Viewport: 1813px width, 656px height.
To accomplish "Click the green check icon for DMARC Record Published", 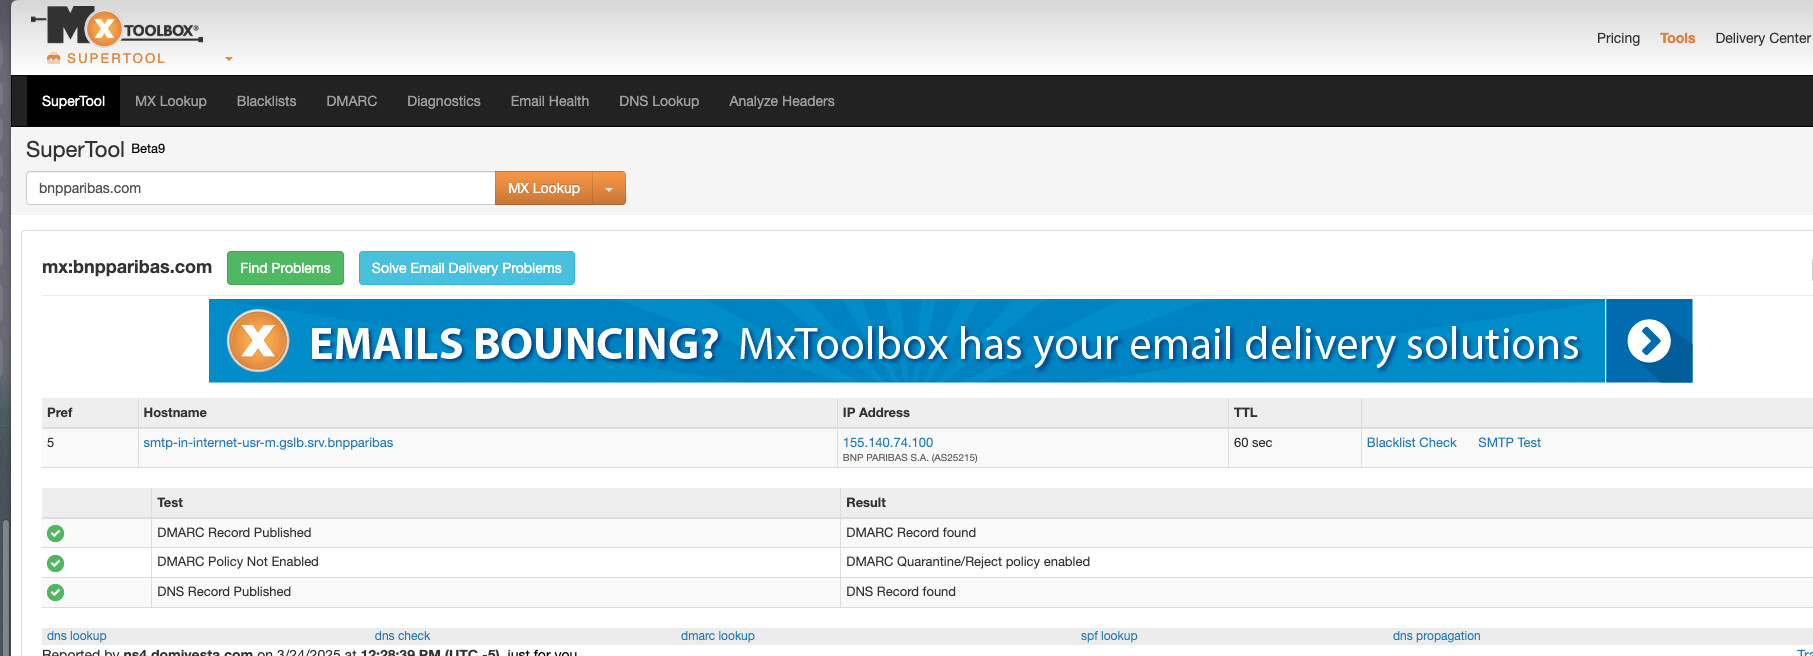I will (x=56, y=533).
